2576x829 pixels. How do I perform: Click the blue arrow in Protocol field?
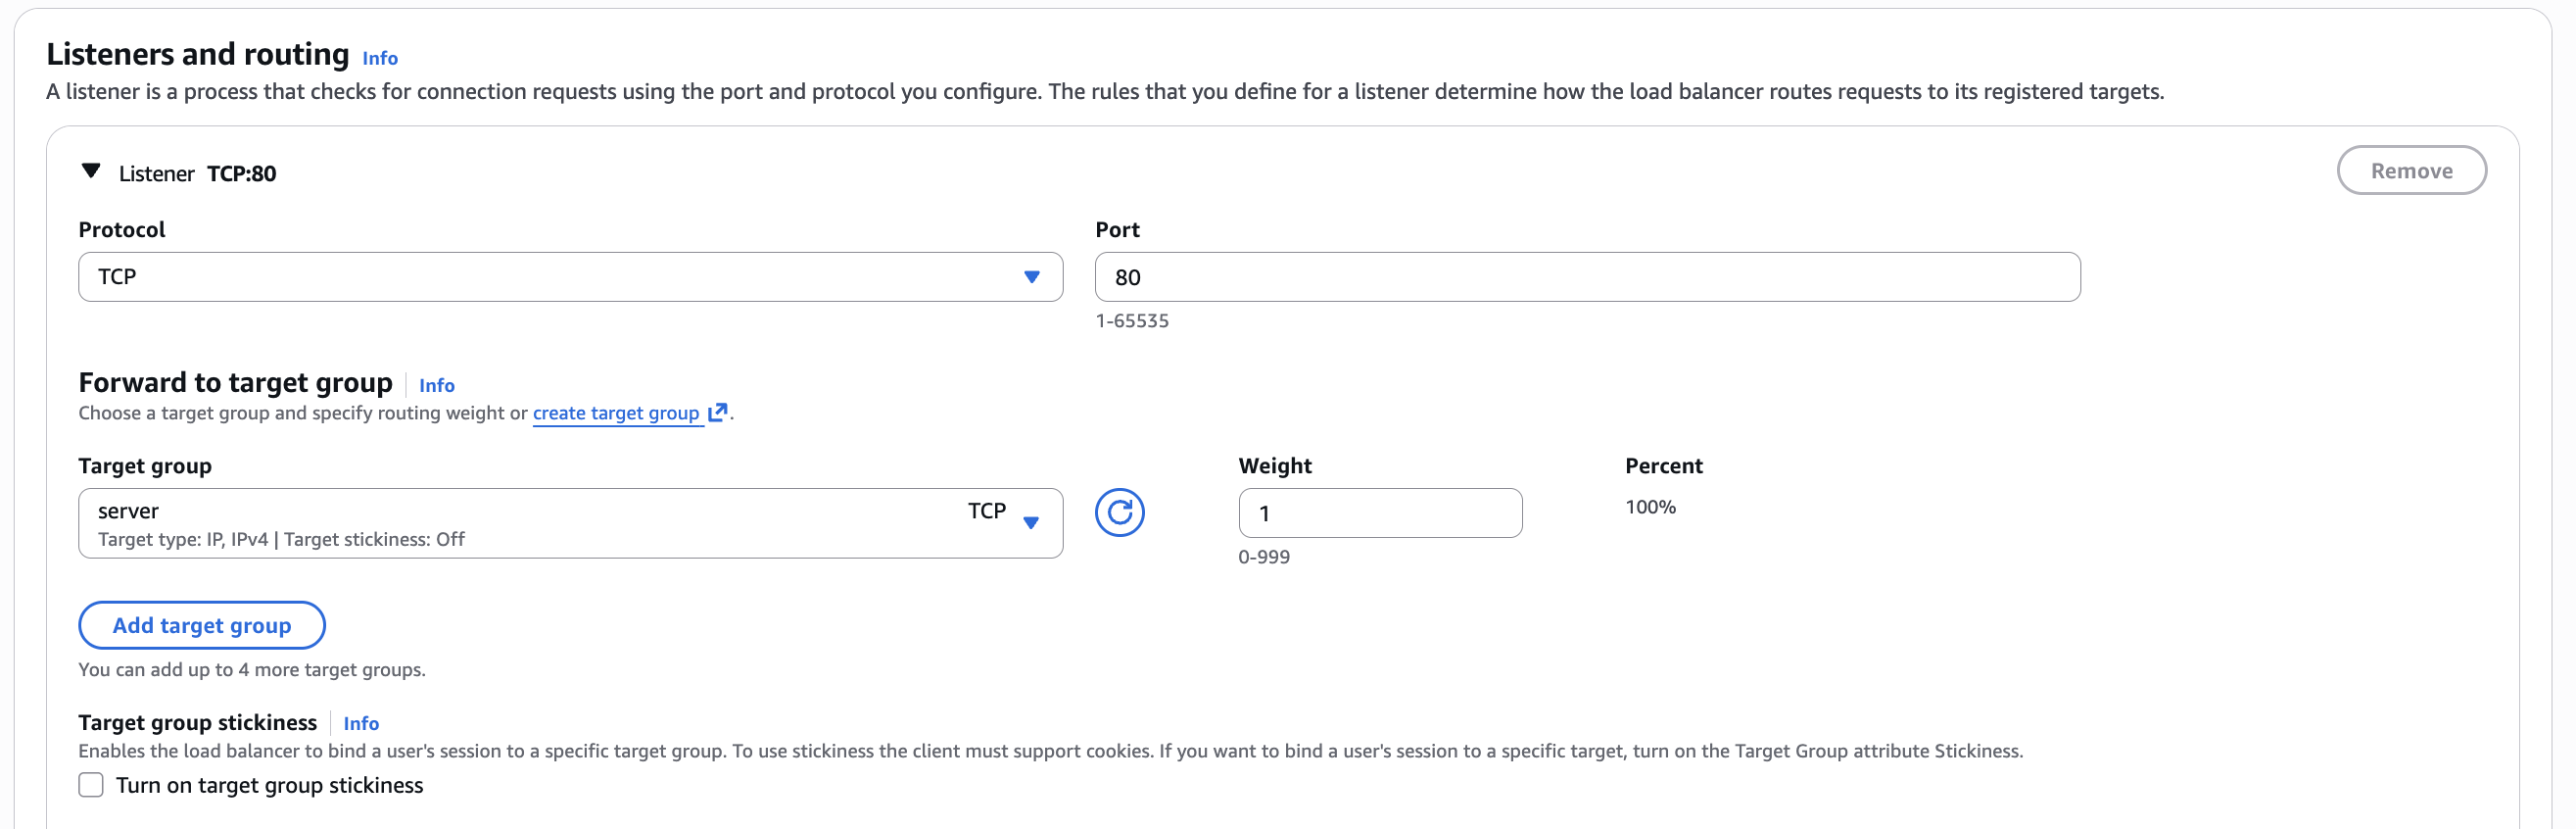pyautogui.click(x=1031, y=277)
